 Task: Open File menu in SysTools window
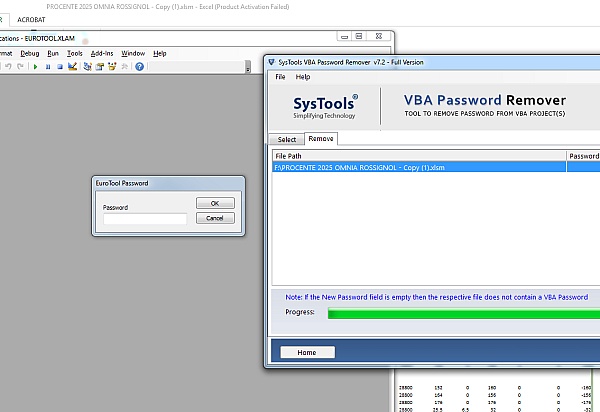tap(280, 76)
